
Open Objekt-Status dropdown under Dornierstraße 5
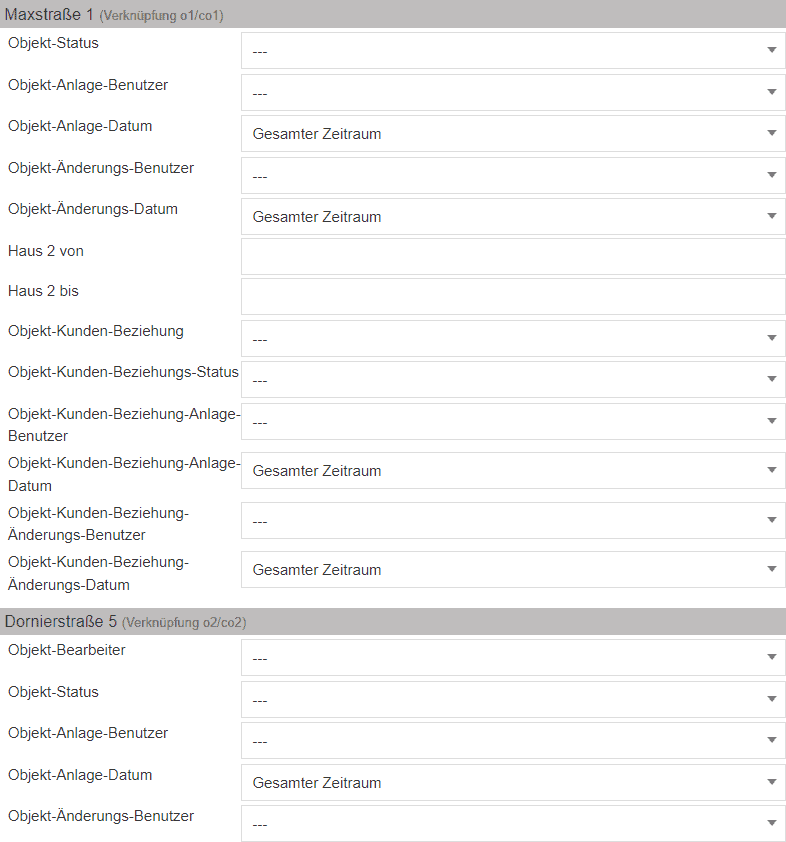point(512,700)
